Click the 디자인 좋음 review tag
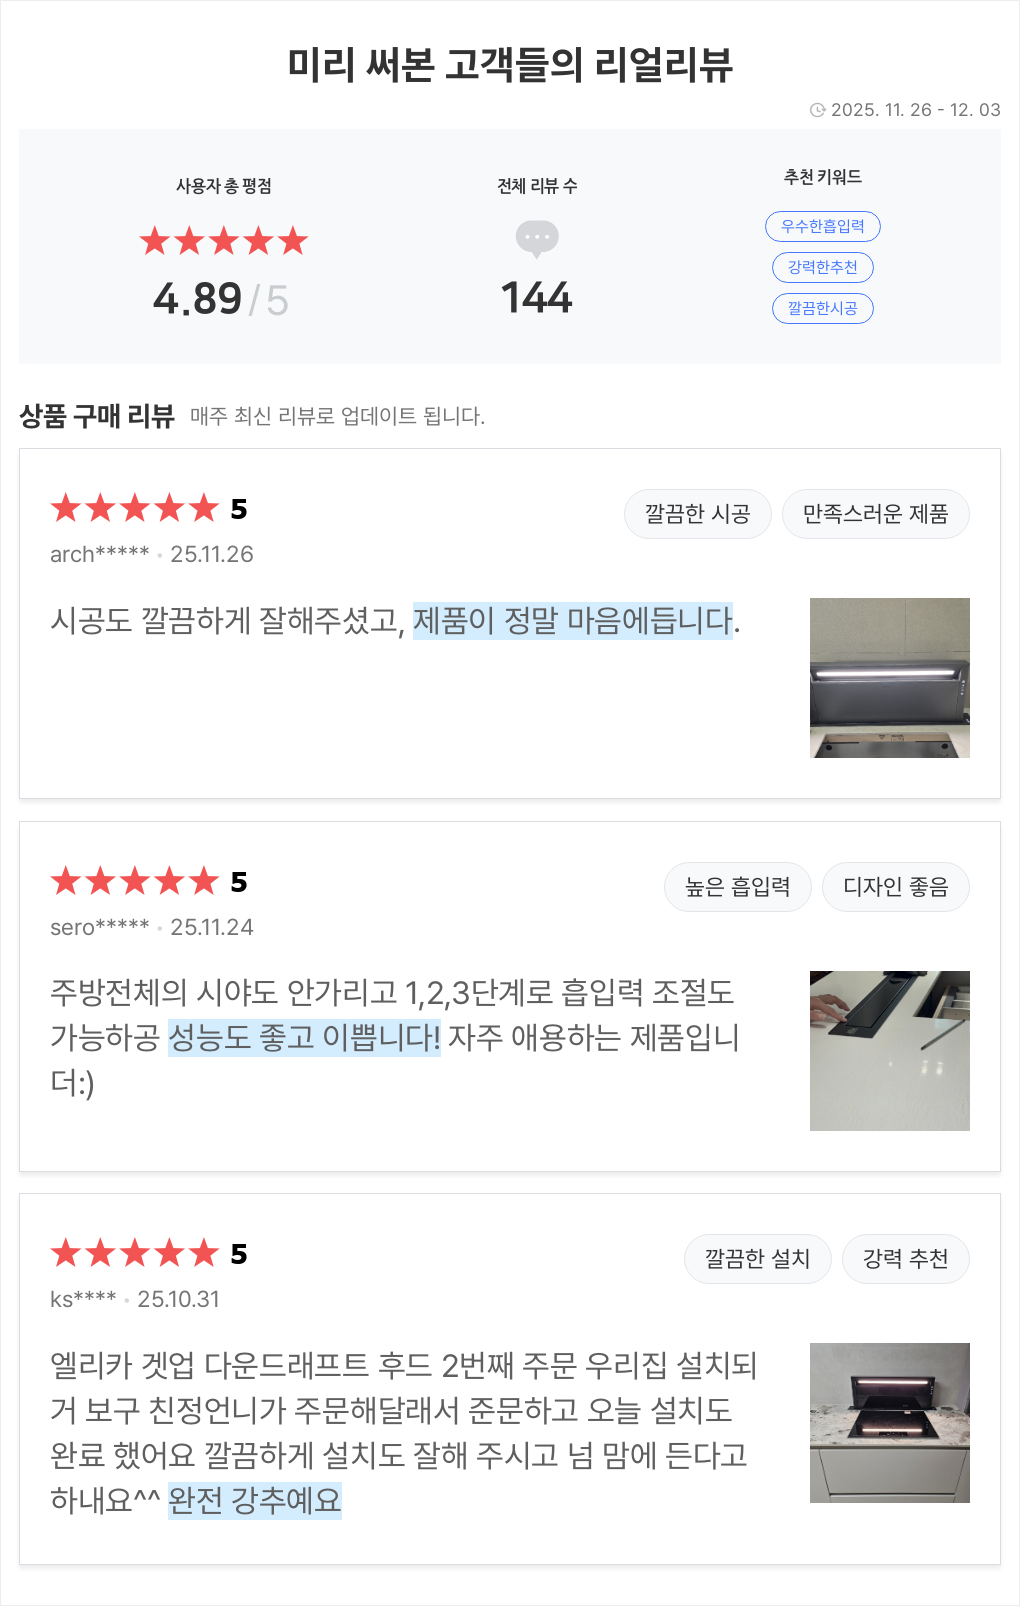Viewport: 1020px width, 1606px height. pos(895,887)
